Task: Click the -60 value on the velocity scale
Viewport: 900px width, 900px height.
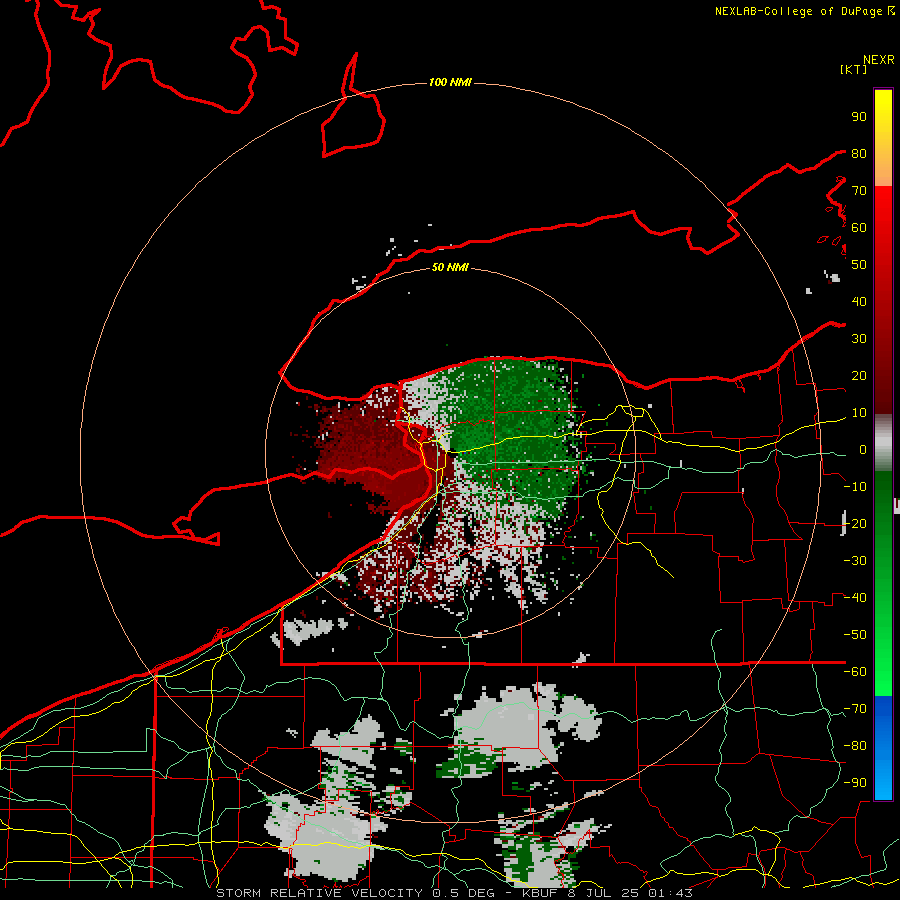Action: [855, 672]
